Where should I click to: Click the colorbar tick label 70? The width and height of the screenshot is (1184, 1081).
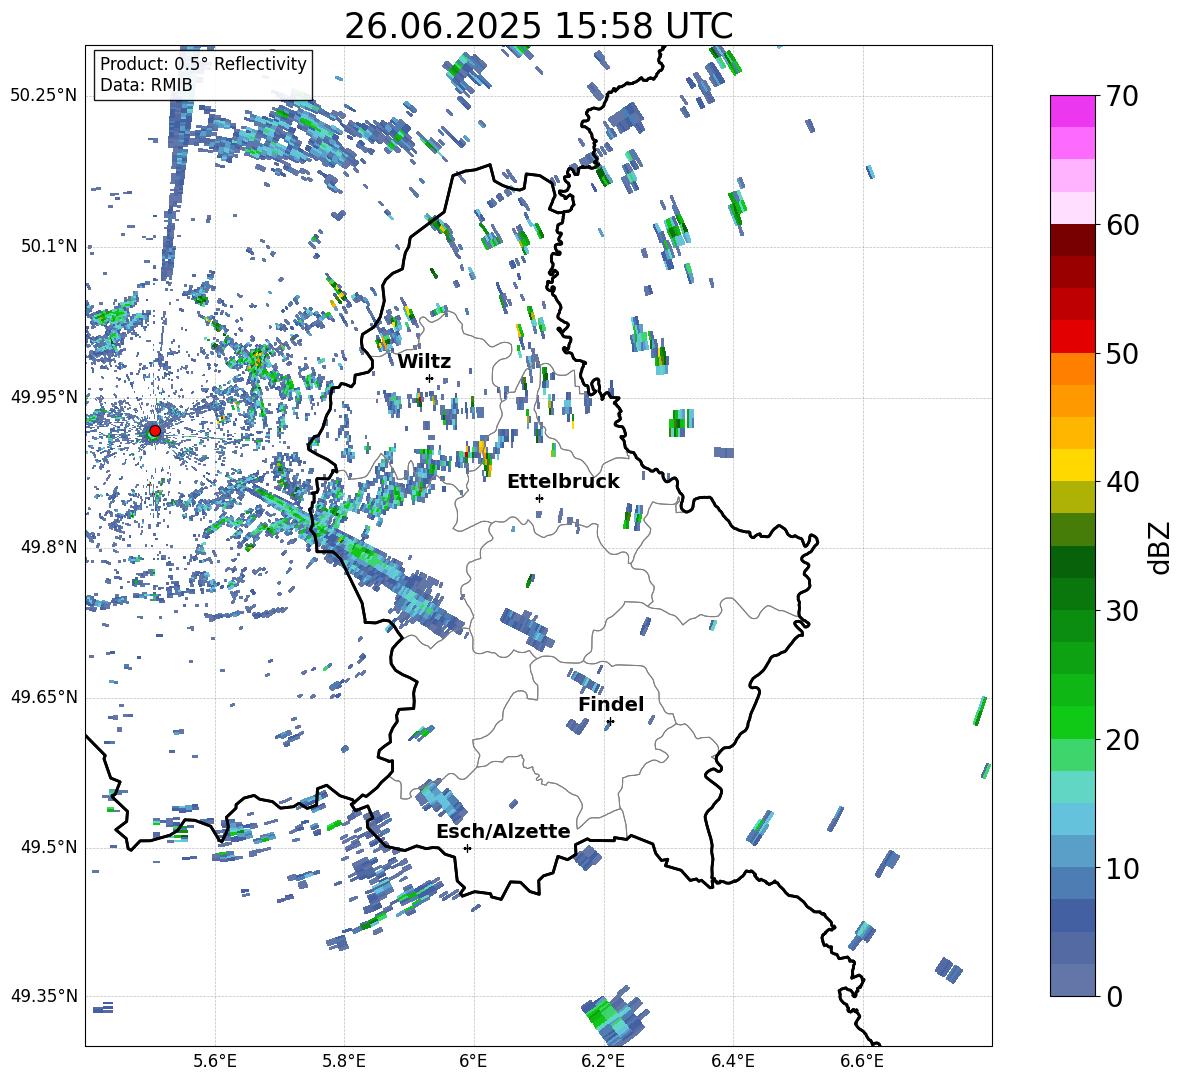click(1122, 96)
